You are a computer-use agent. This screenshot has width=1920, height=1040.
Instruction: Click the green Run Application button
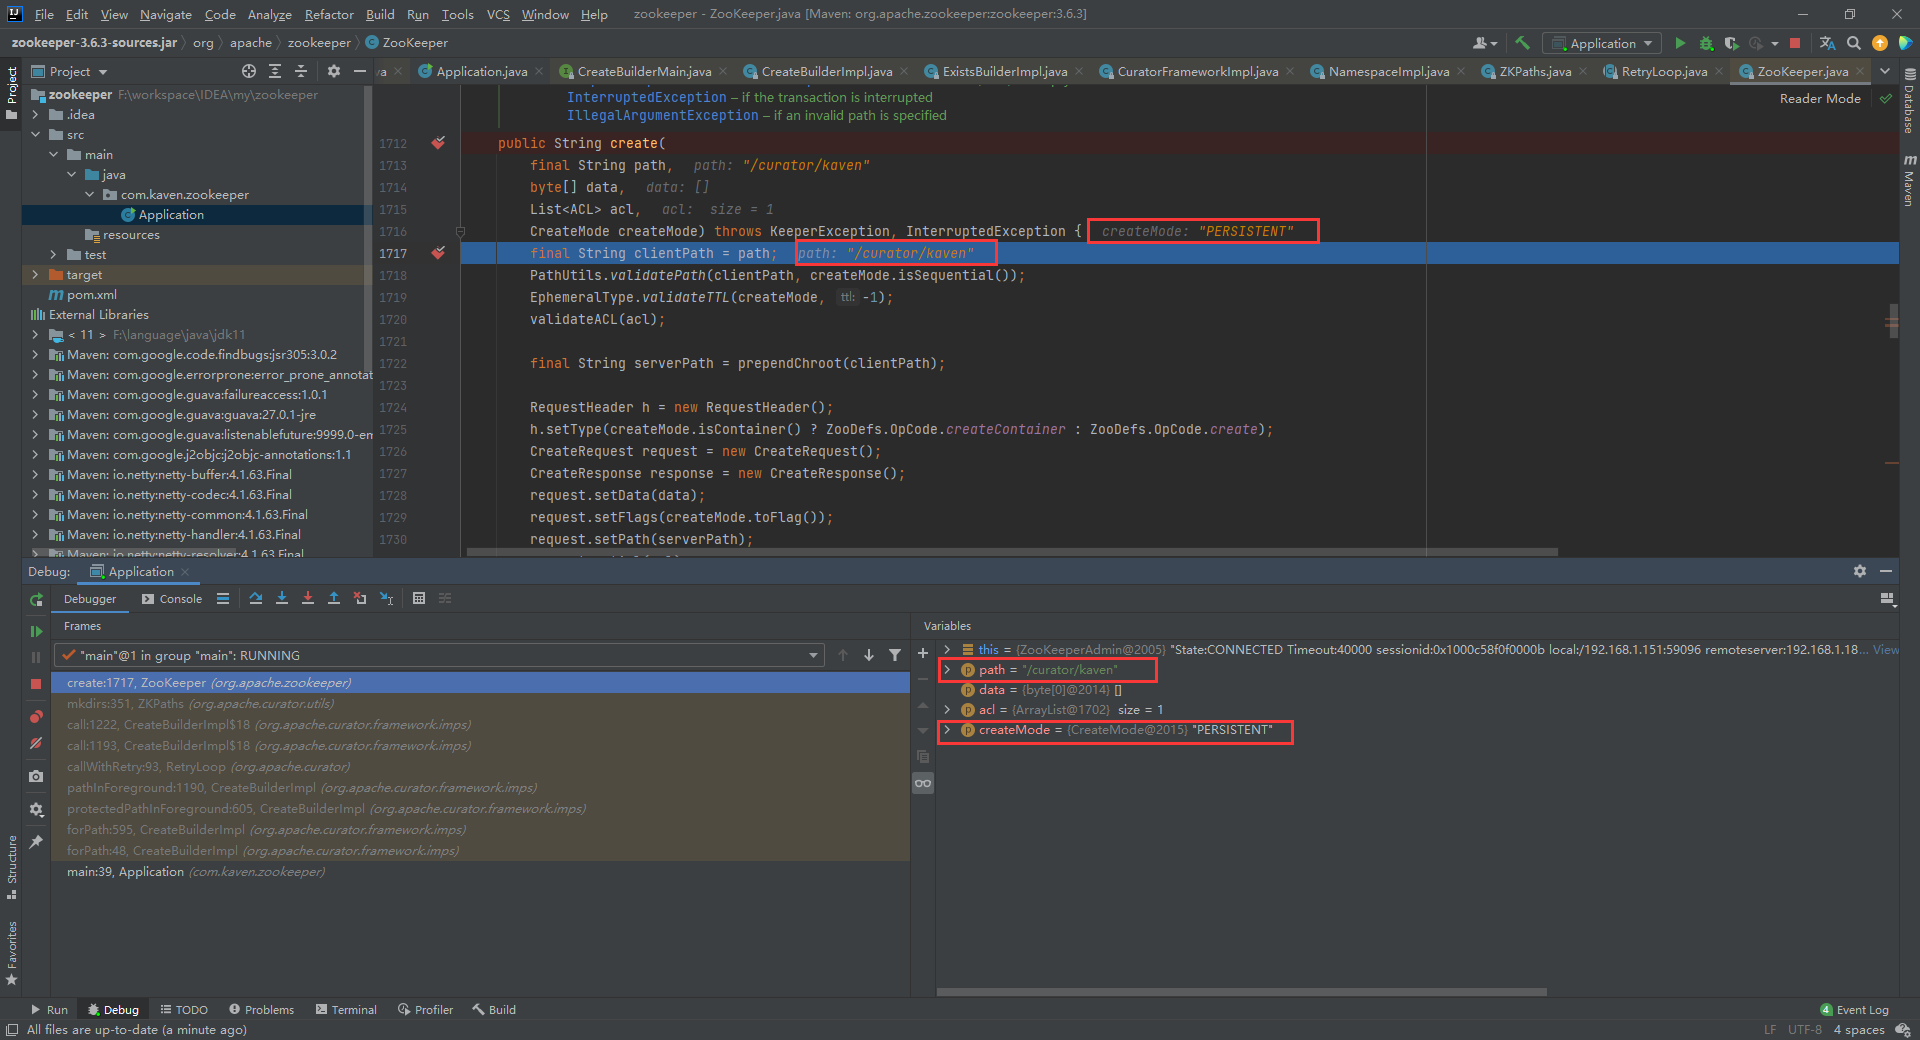coord(1680,43)
